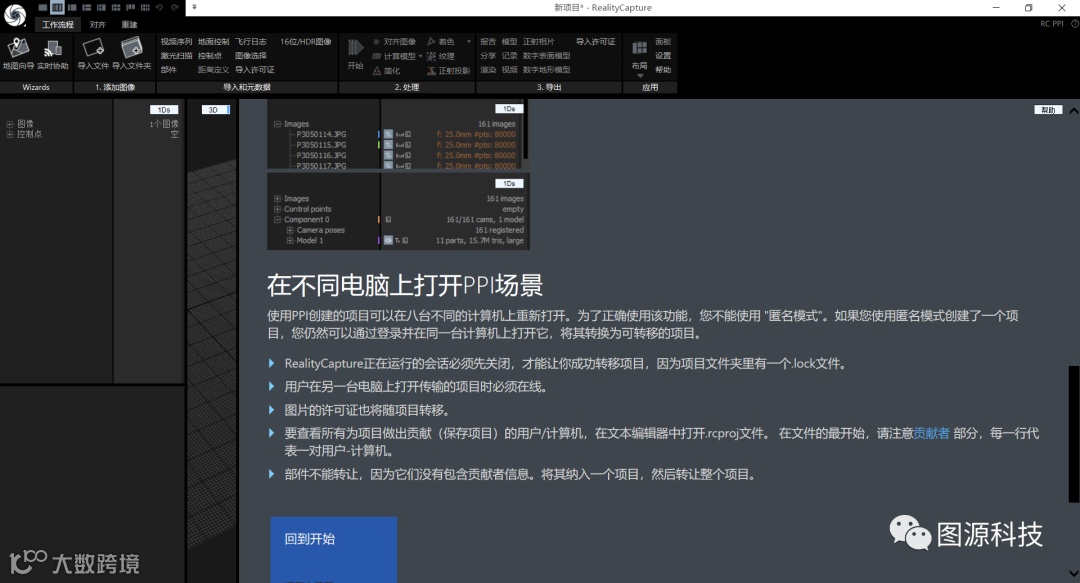Click 正射相片 export ortho photo

point(539,42)
